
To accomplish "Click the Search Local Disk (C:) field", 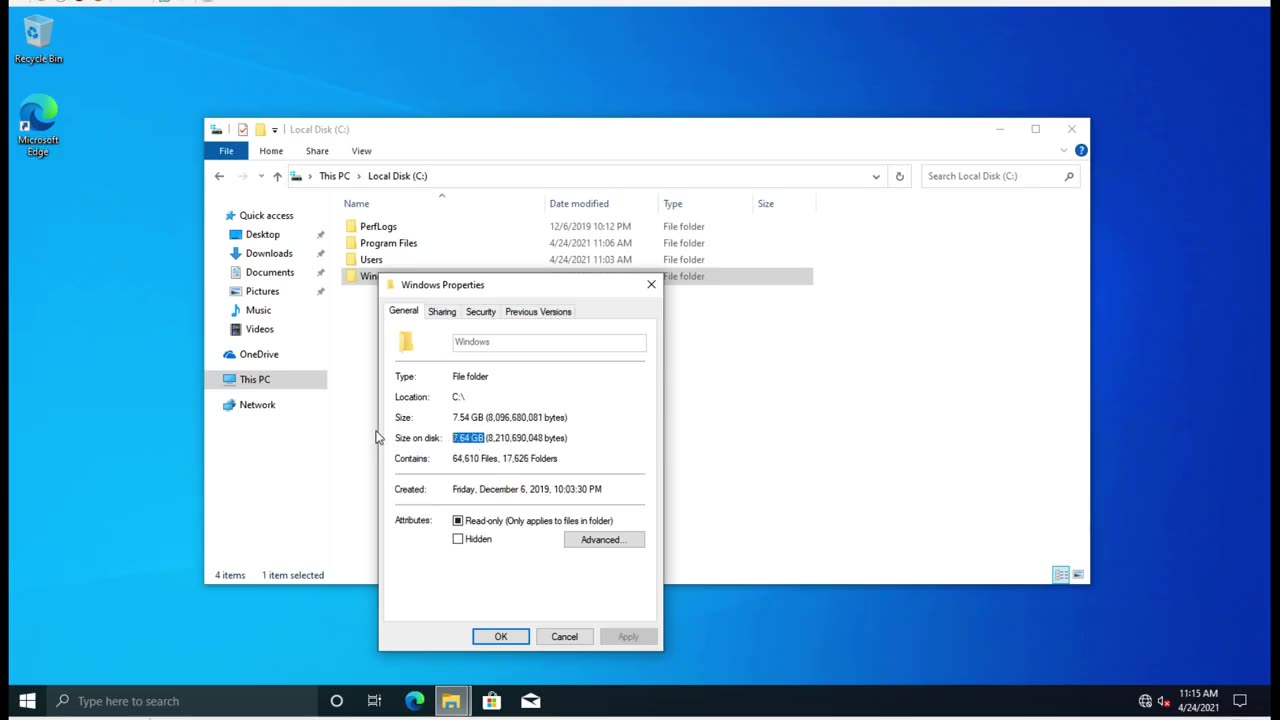I will (1000, 176).
